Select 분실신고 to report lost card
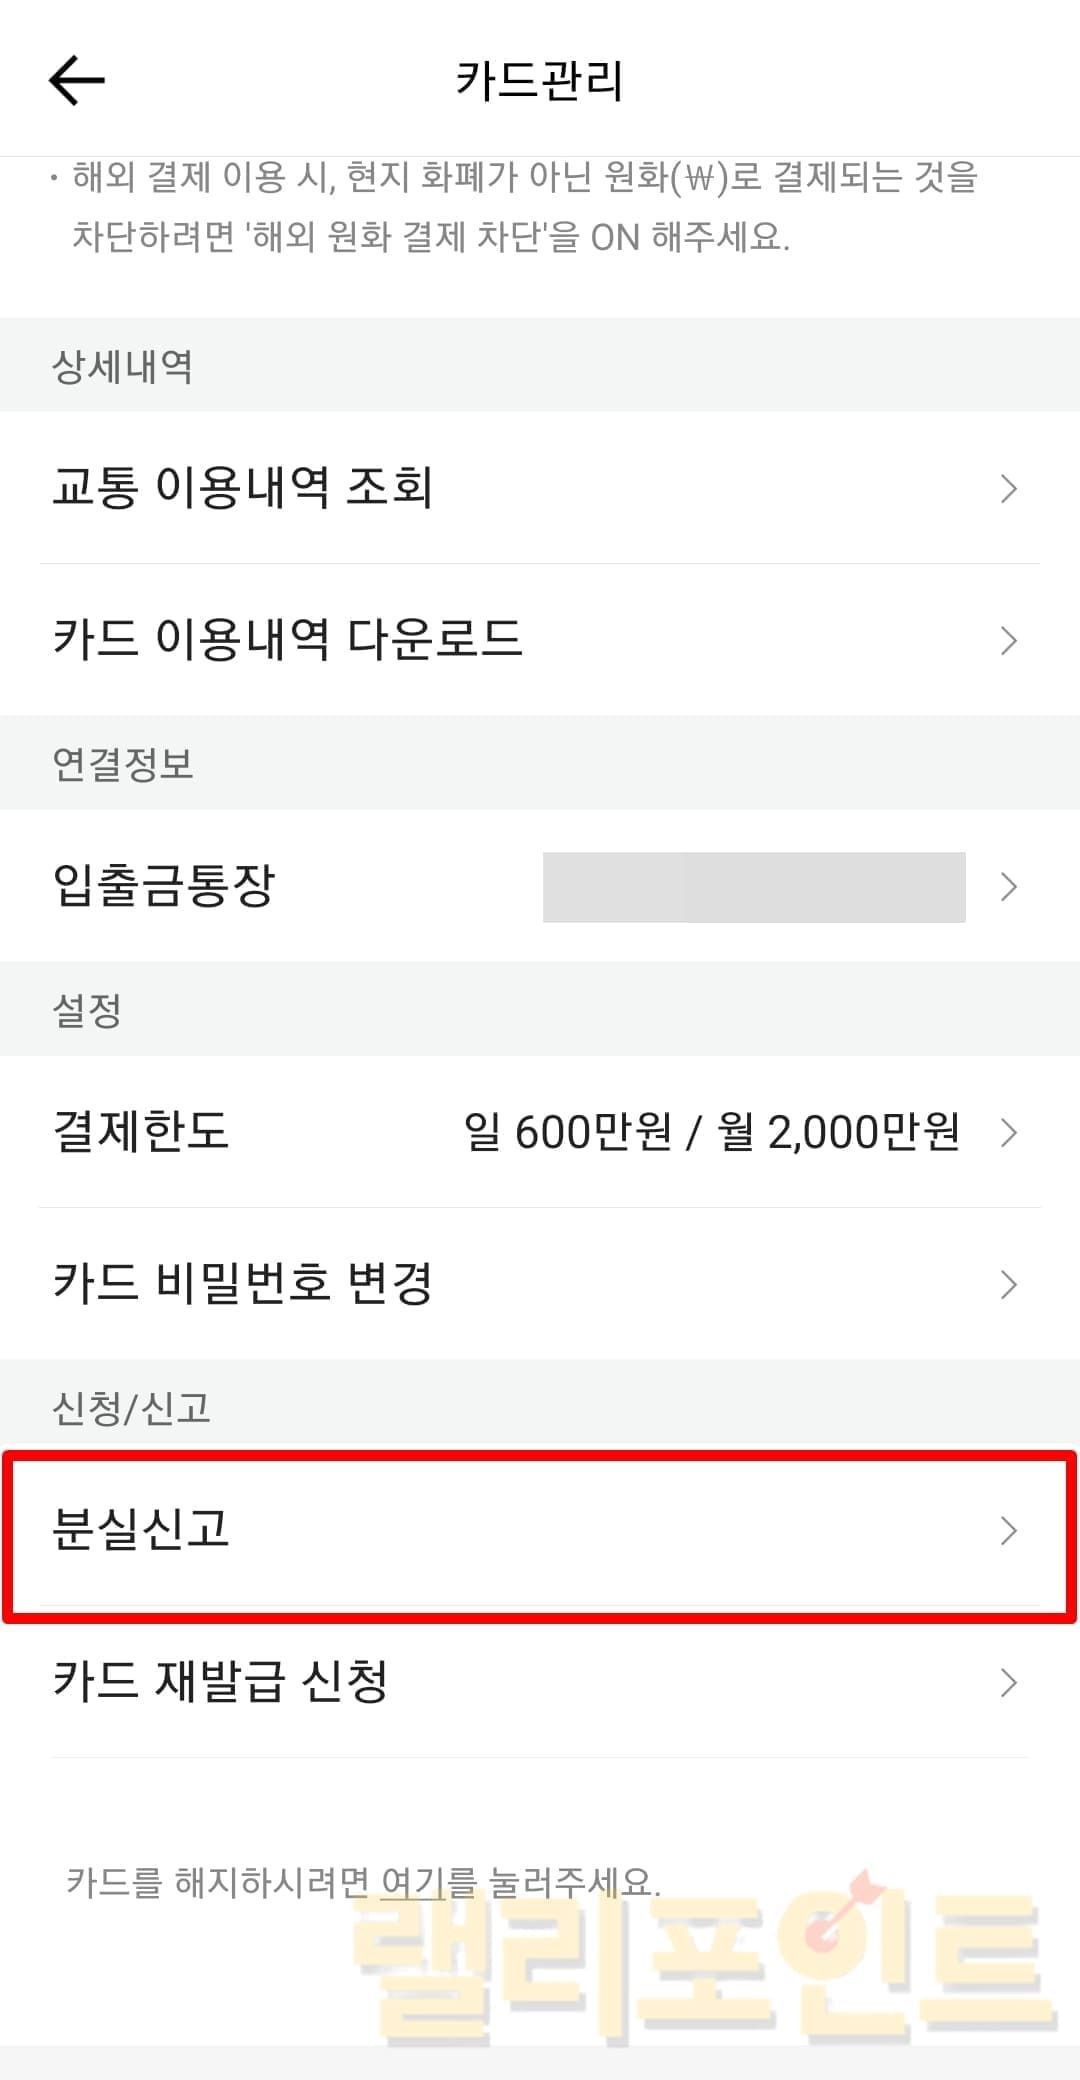 tap(141, 1529)
